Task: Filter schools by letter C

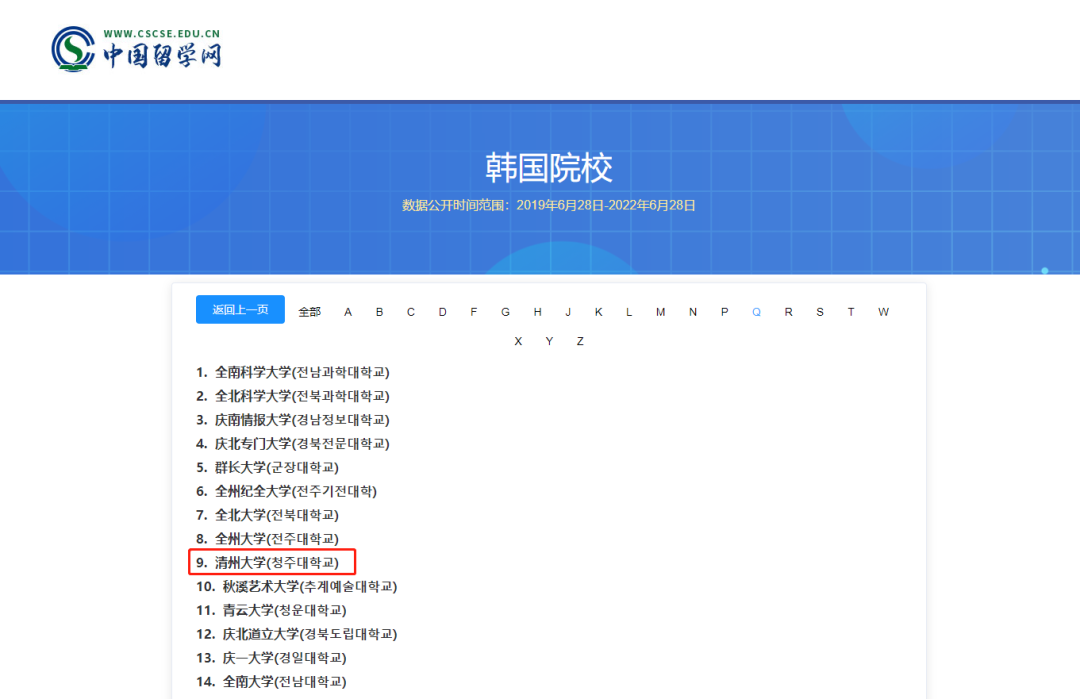Action: pos(411,312)
